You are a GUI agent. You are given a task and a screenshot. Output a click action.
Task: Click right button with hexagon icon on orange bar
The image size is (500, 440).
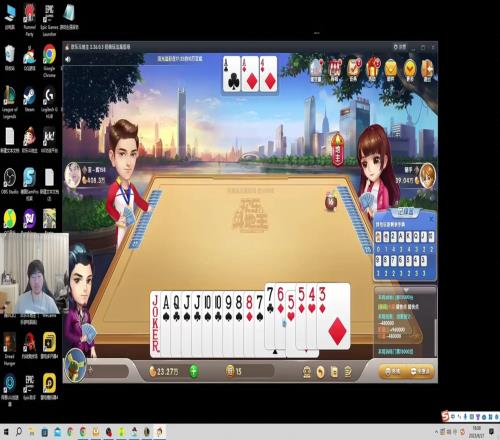tap(421, 371)
